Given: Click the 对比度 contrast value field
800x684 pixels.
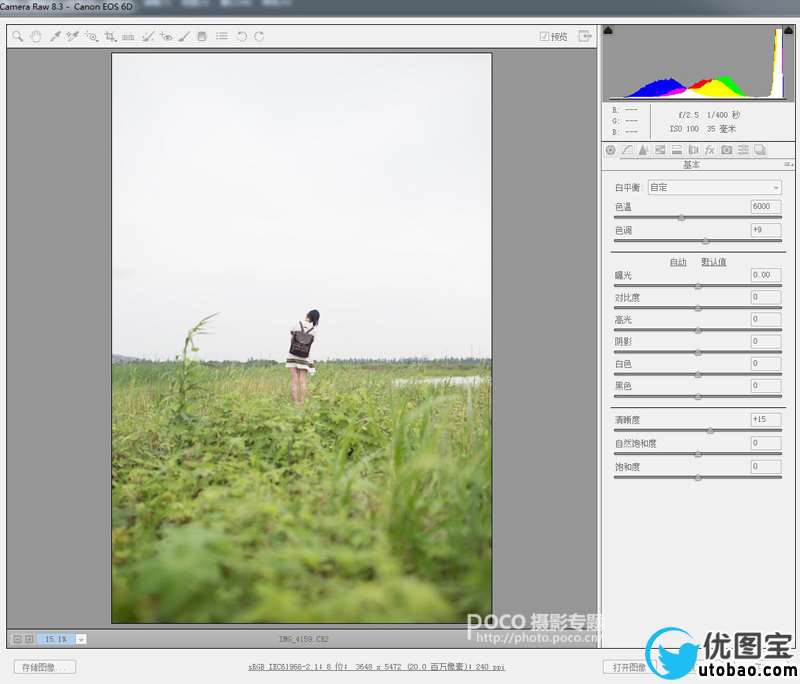Looking at the screenshot, I should coord(765,297).
